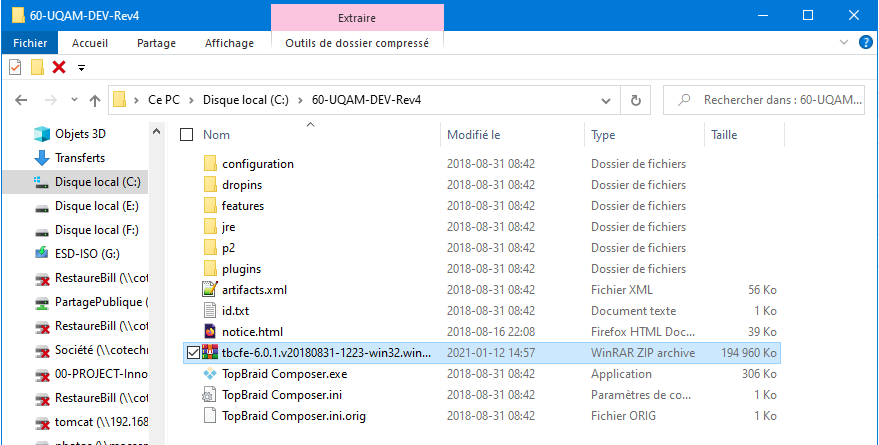The height and width of the screenshot is (445, 879).
Task: Open Help with the blue question mark
Action: point(866,43)
